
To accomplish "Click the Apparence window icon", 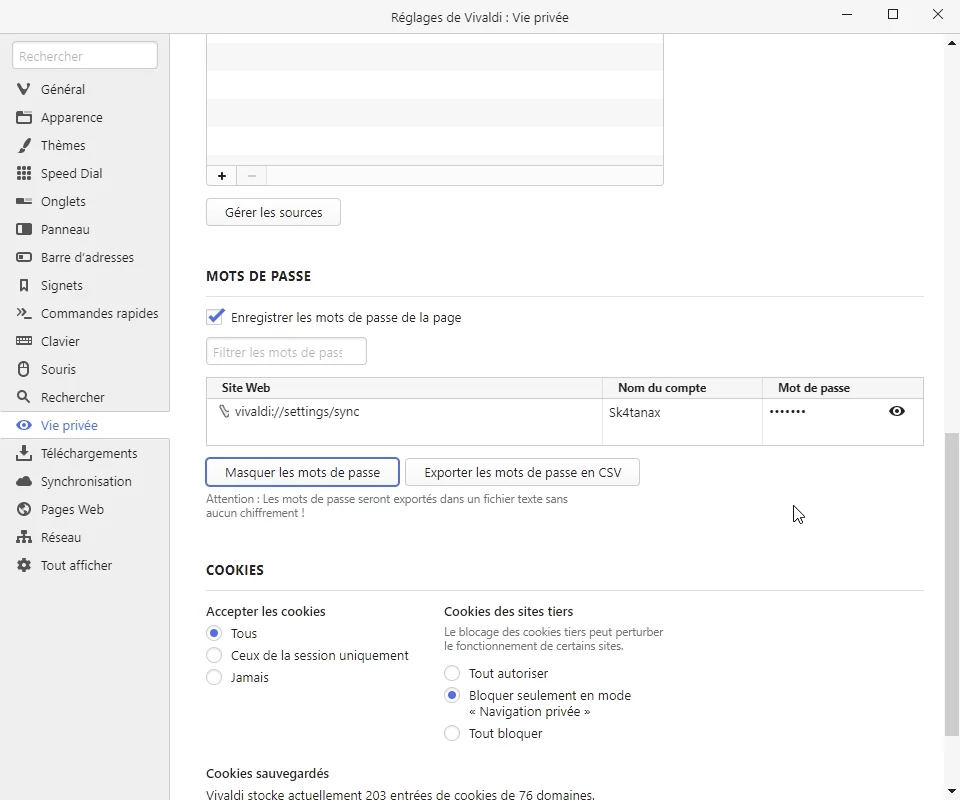I will tap(24, 118).
